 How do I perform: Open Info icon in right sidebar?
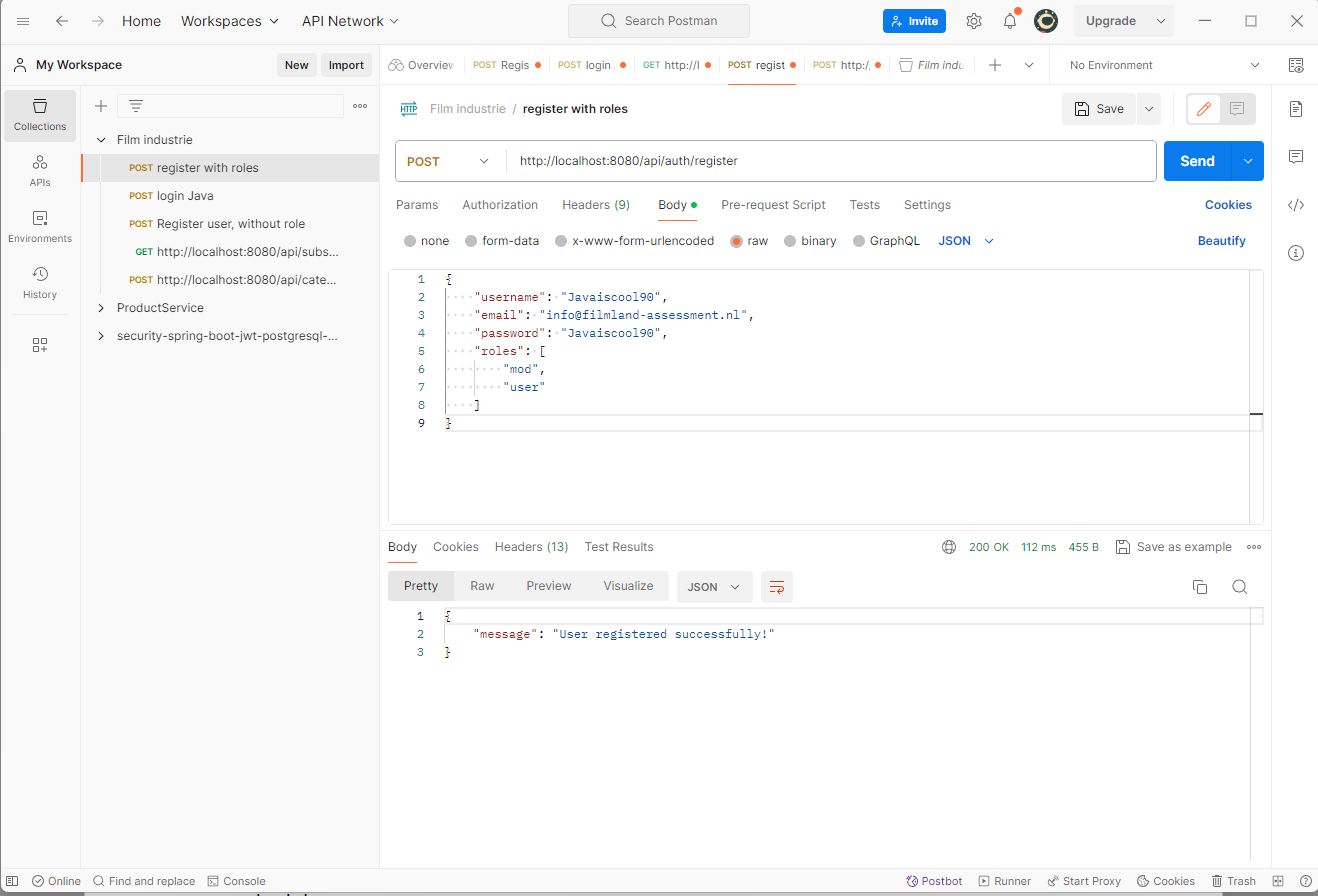click(1296, 253)
